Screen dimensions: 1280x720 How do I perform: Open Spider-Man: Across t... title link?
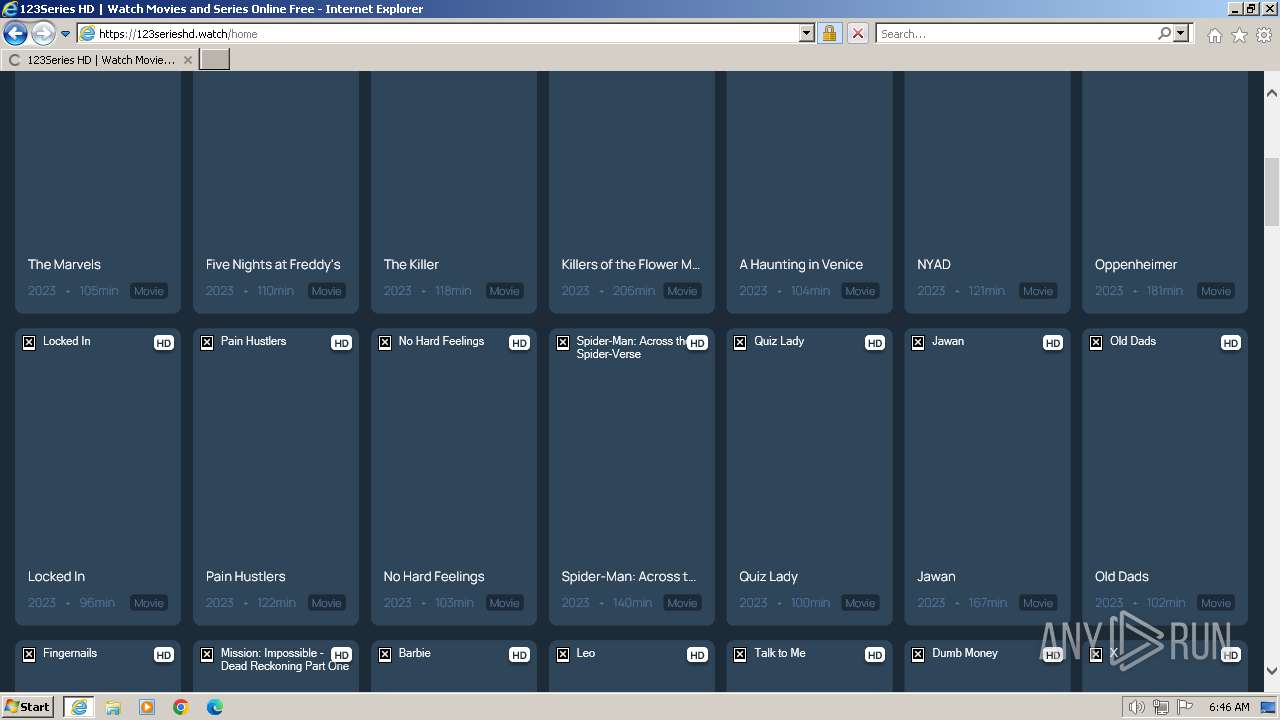point(629,577)
